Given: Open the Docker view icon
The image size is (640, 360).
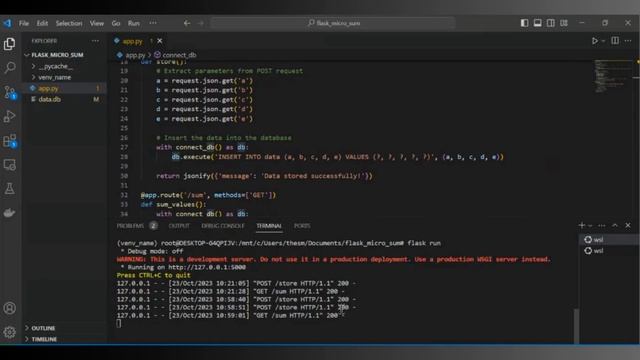Looking at the screenshot, I should click(9, 213).
